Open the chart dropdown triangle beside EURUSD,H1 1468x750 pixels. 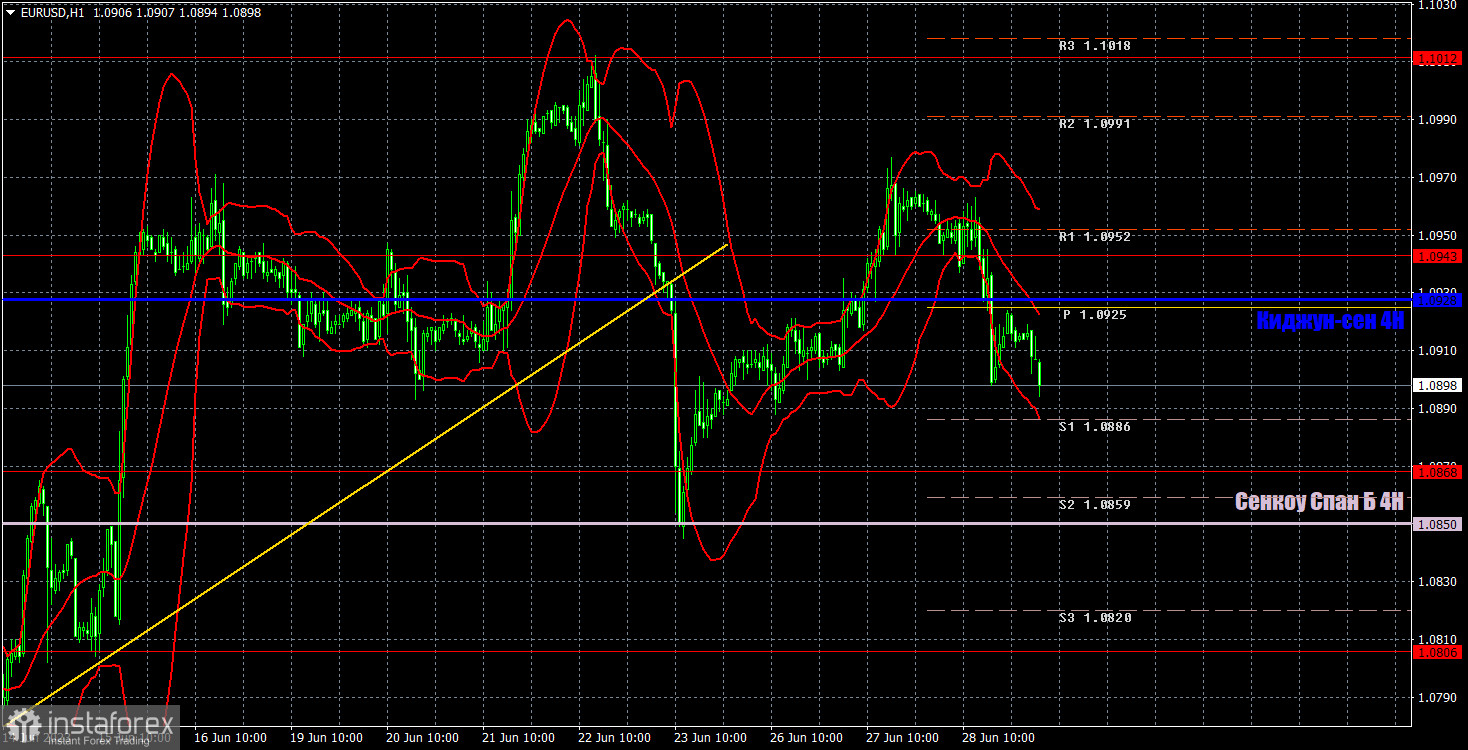pos(10,13)
